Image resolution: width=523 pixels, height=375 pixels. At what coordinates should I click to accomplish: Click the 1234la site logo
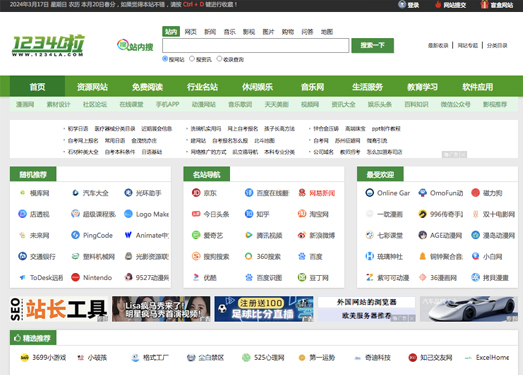click(48, 45)
